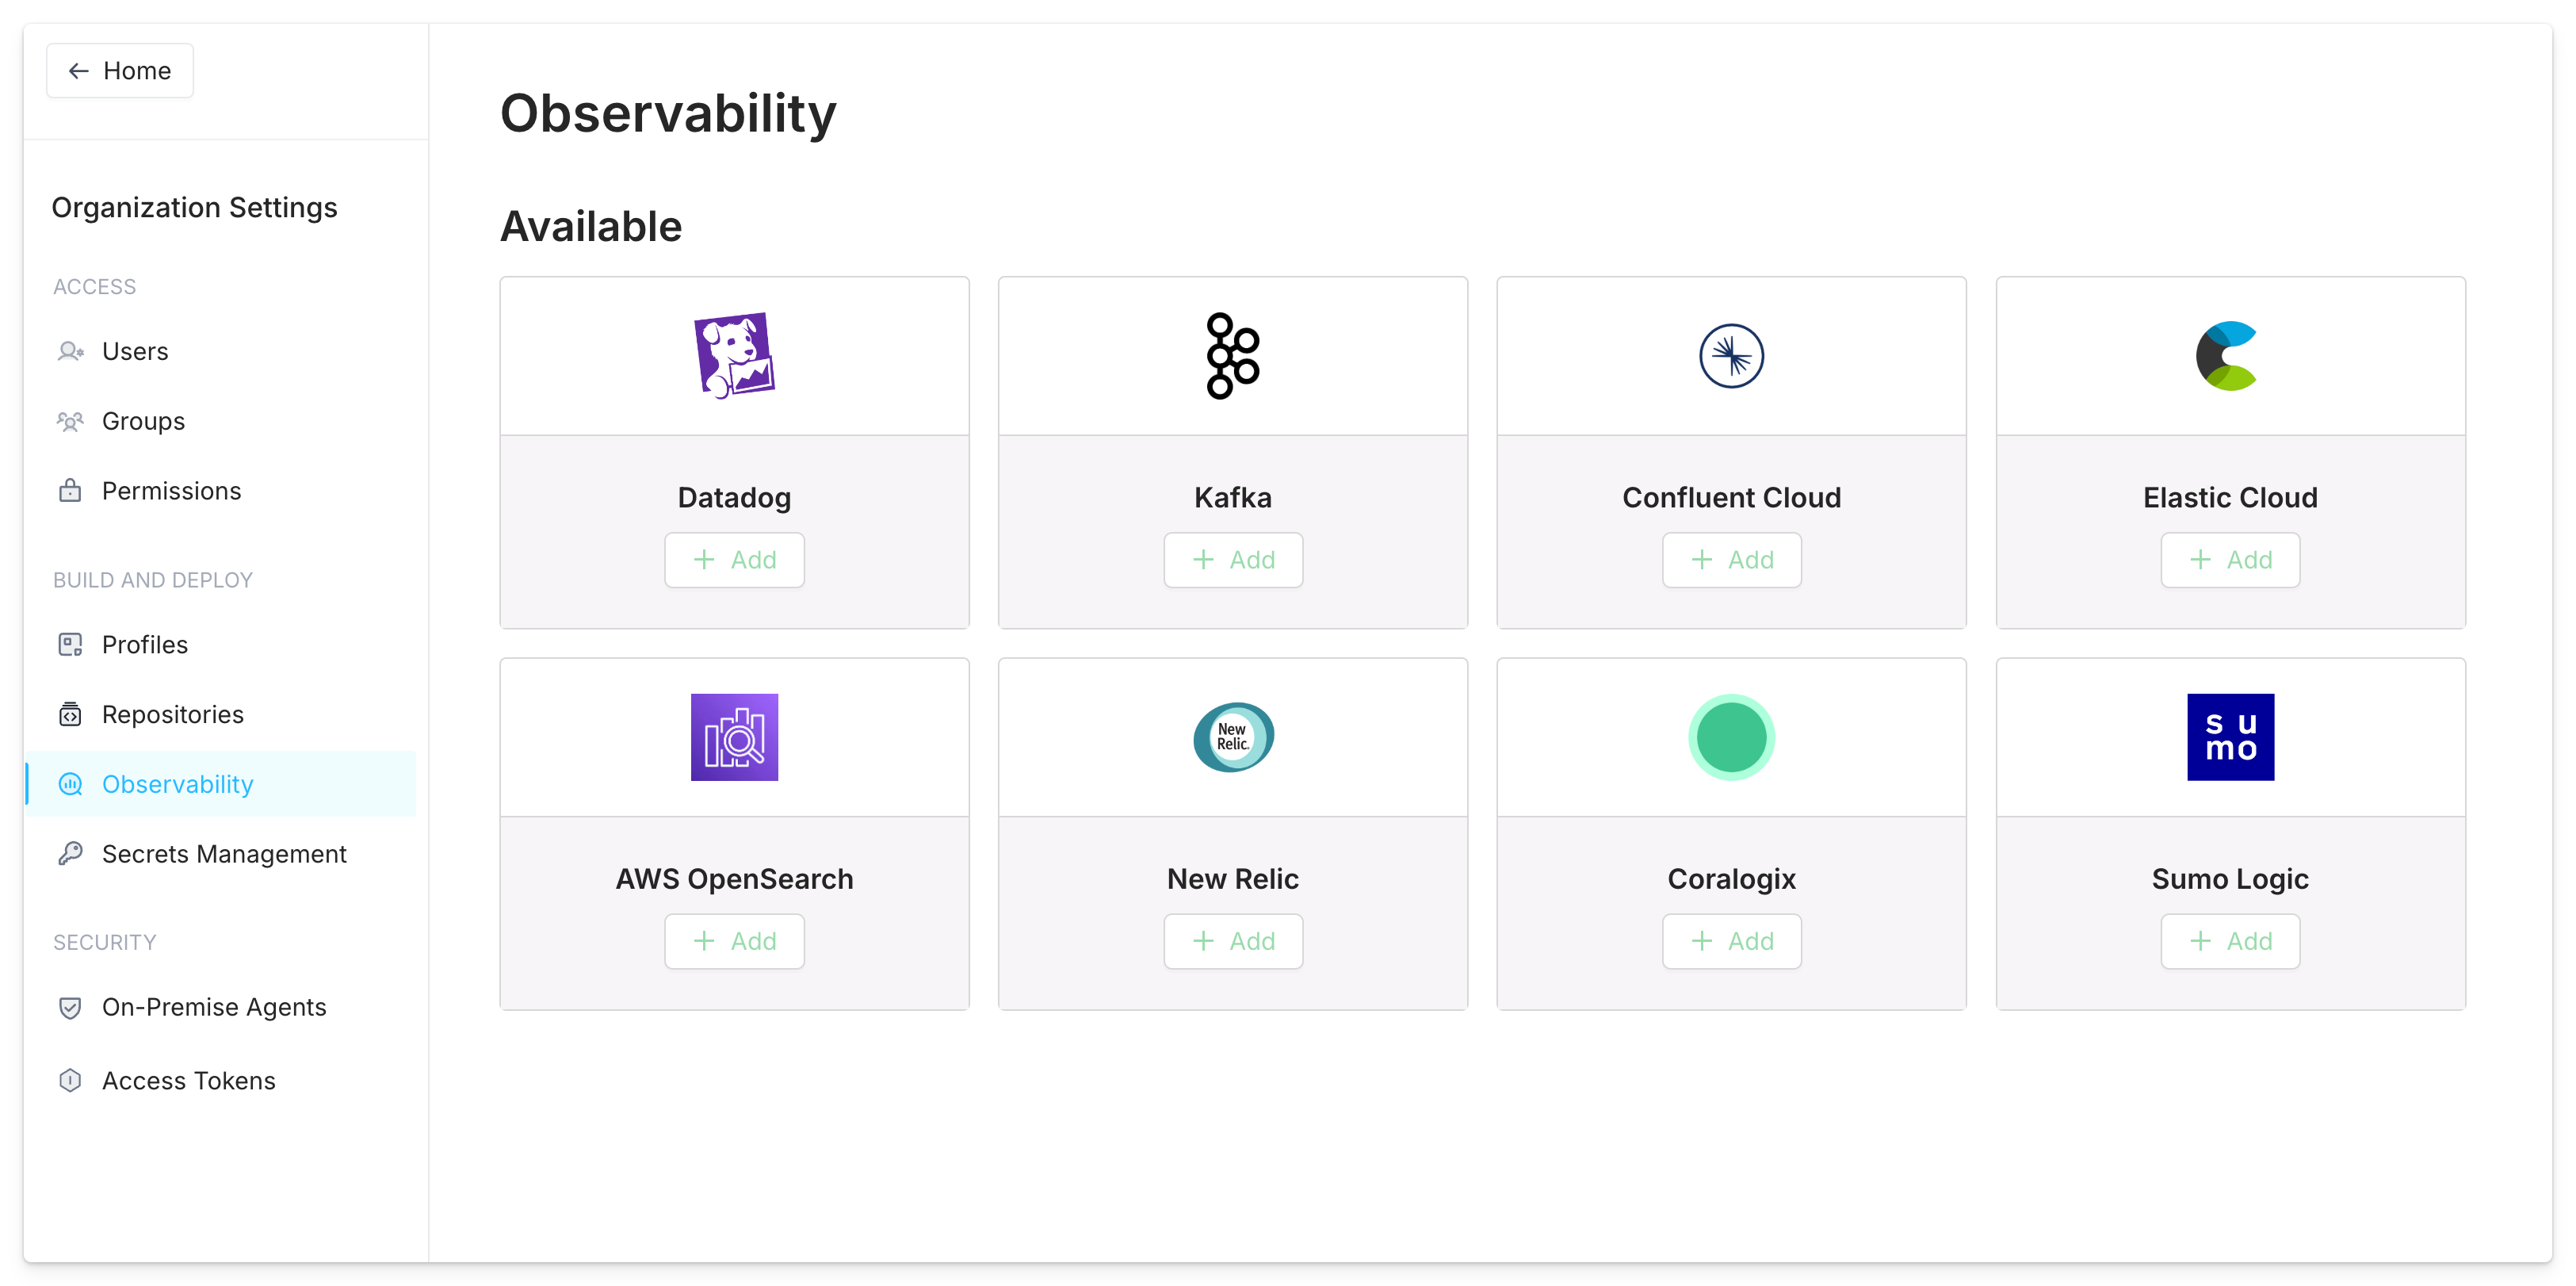This screenshot has height=1286, width=2576.
Task: Select the Users icon in the sidebar
Action: click(x=70, y=351)
